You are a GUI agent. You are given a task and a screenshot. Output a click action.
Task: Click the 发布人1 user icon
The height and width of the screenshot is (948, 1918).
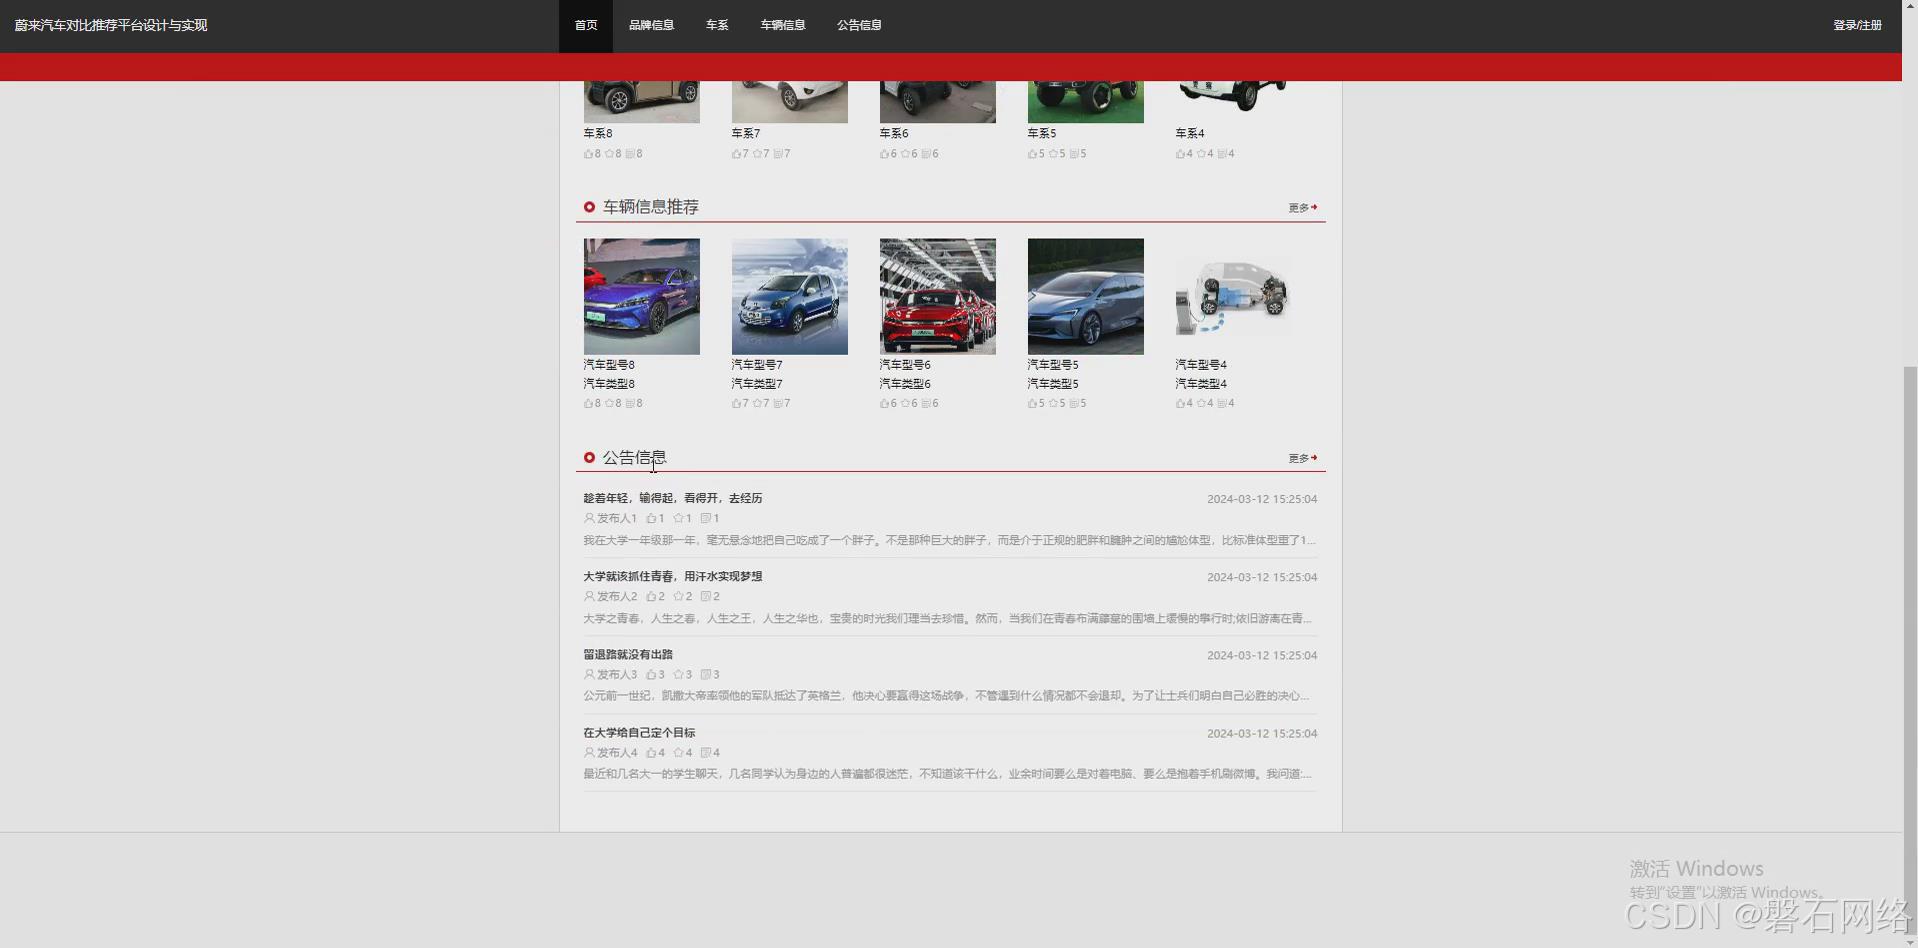[589, 518]
